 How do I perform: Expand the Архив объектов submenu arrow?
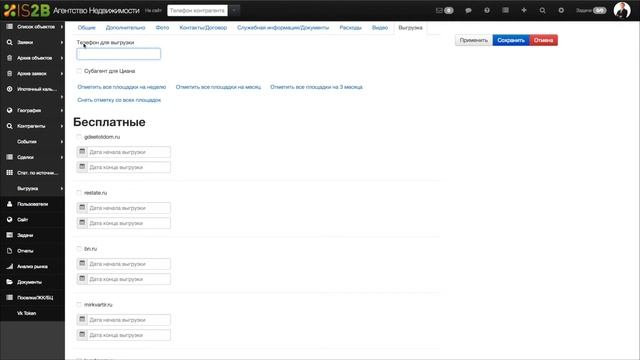(62, 58)
